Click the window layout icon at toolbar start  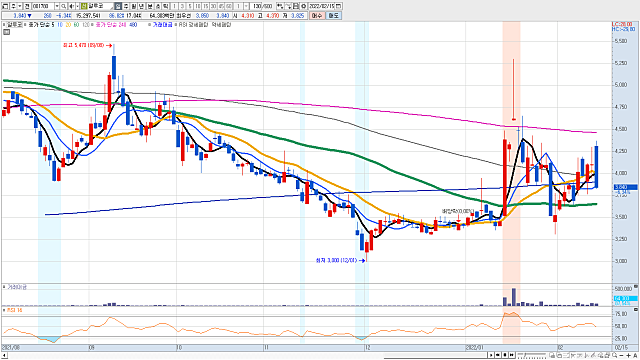(5, 6)
